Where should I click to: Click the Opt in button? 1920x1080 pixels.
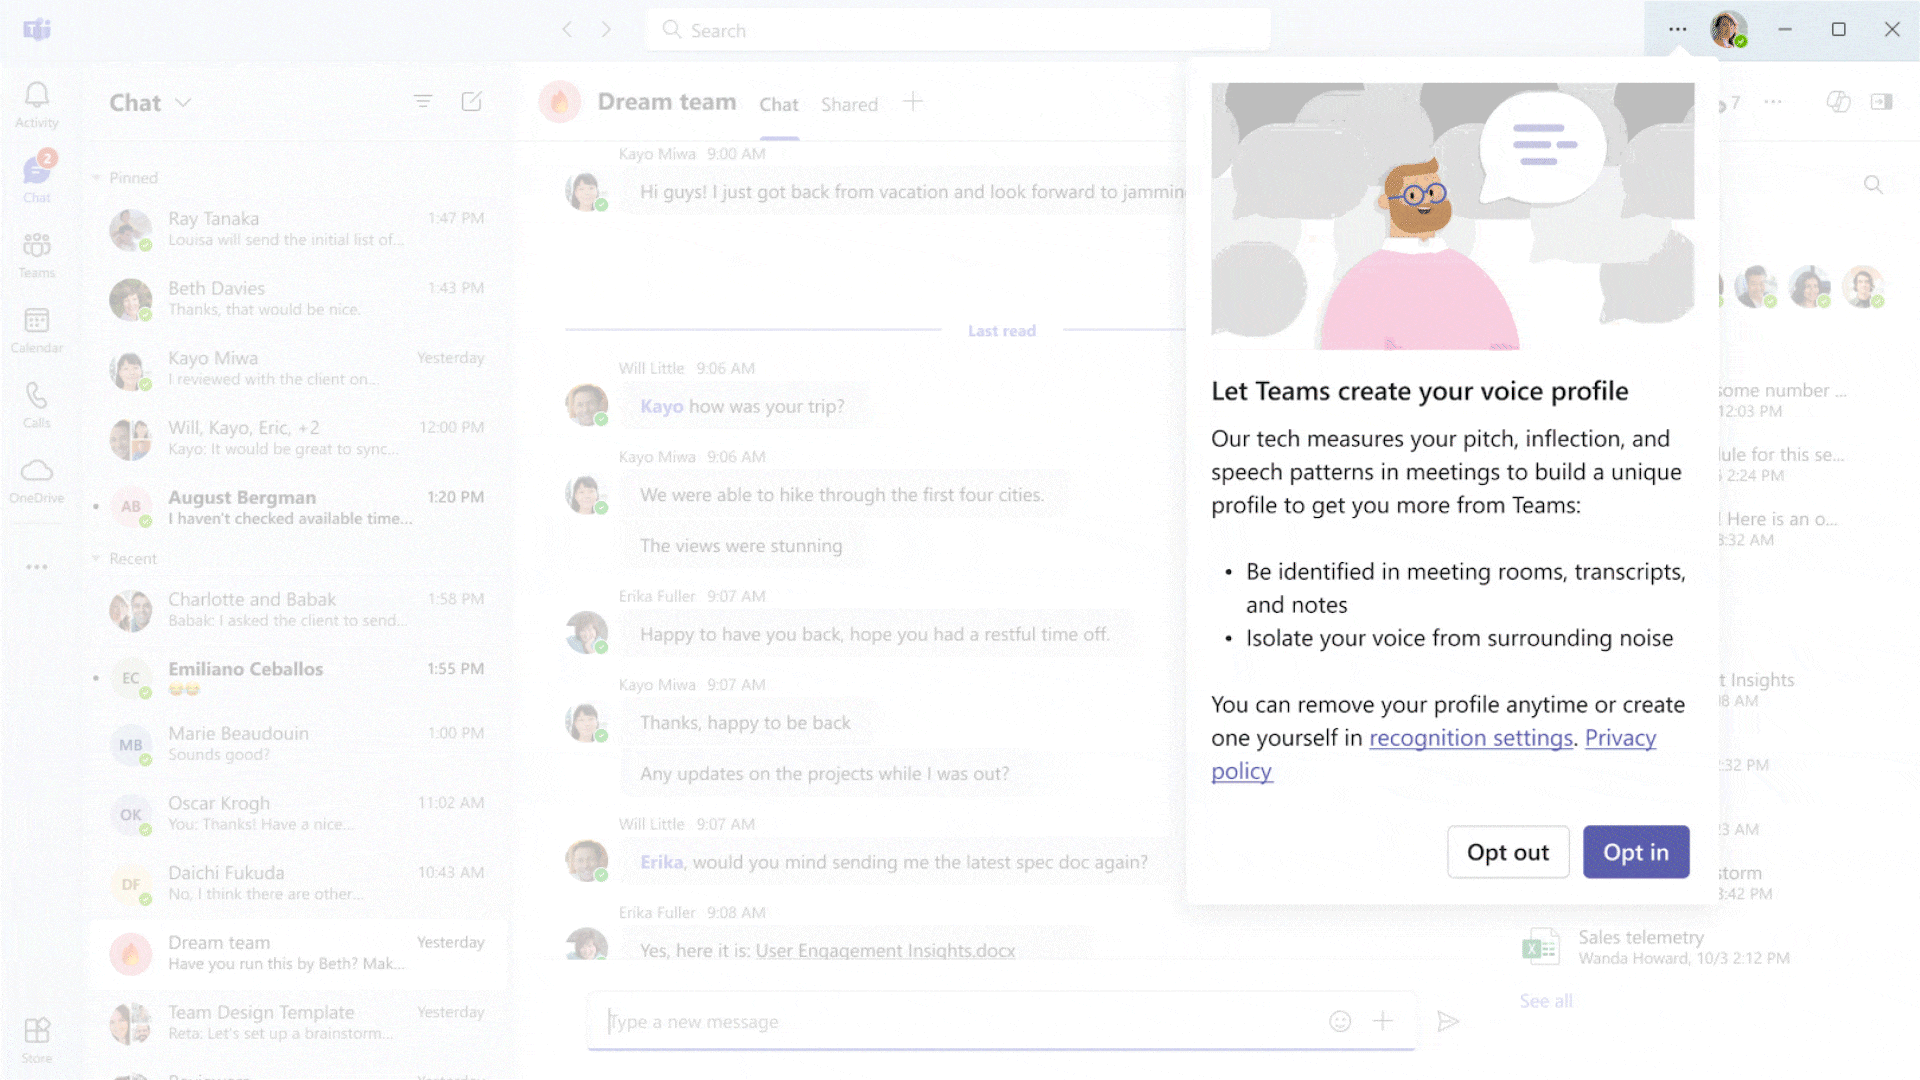point(1636,852)
